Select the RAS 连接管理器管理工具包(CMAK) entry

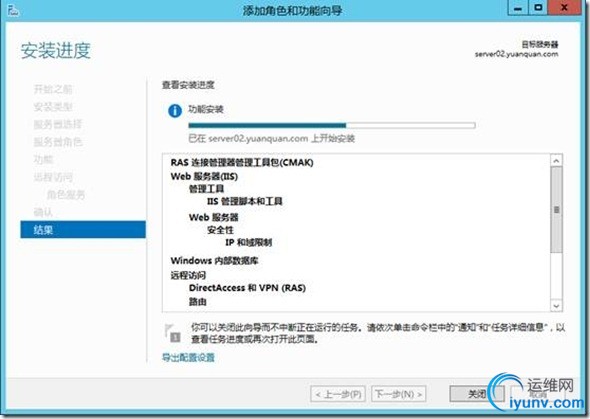[x=242, y=162]
